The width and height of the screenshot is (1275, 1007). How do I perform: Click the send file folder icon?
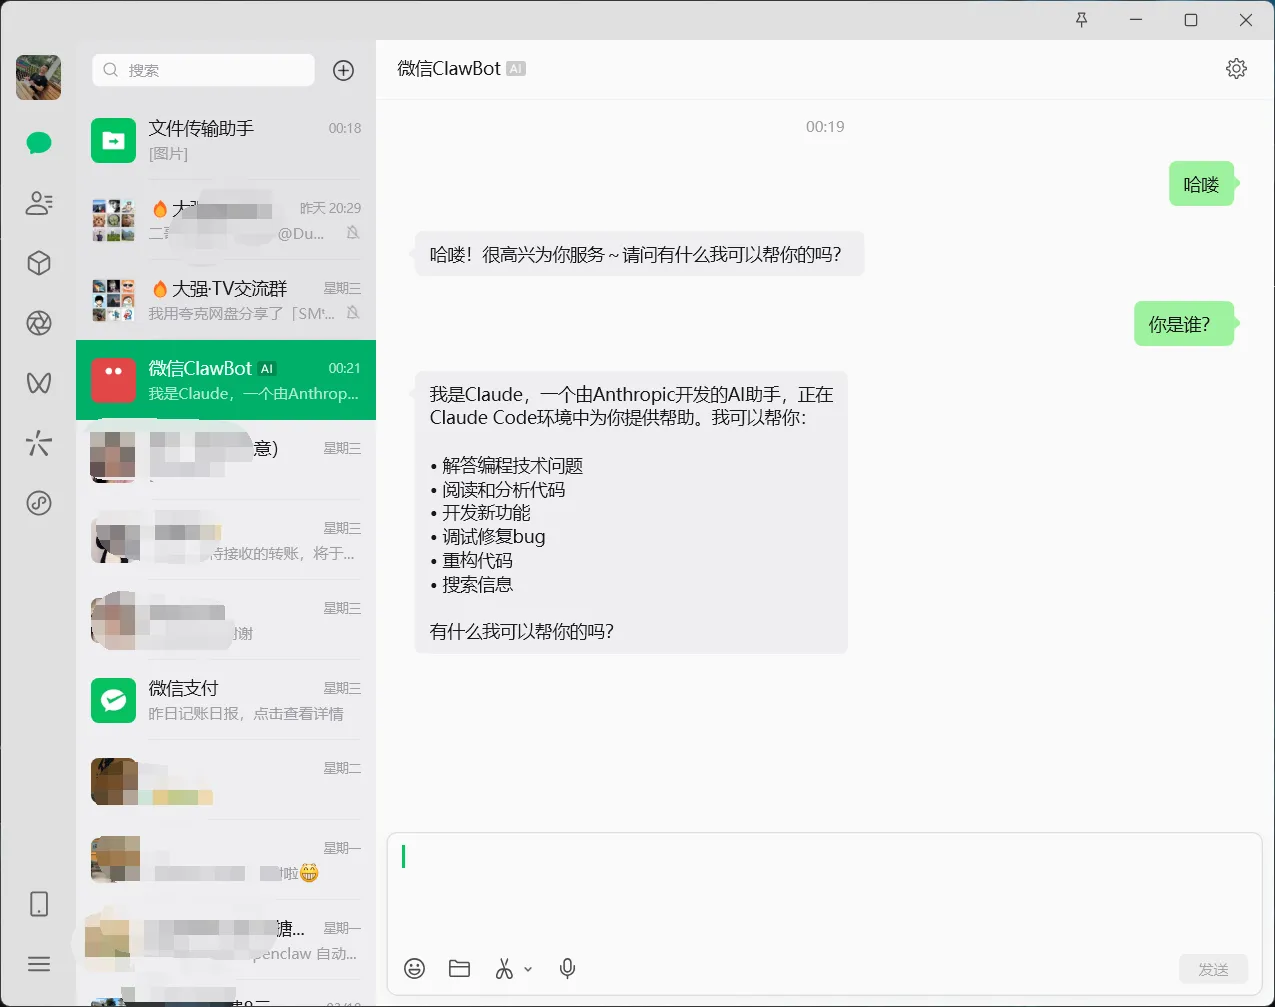coord(459,968)
